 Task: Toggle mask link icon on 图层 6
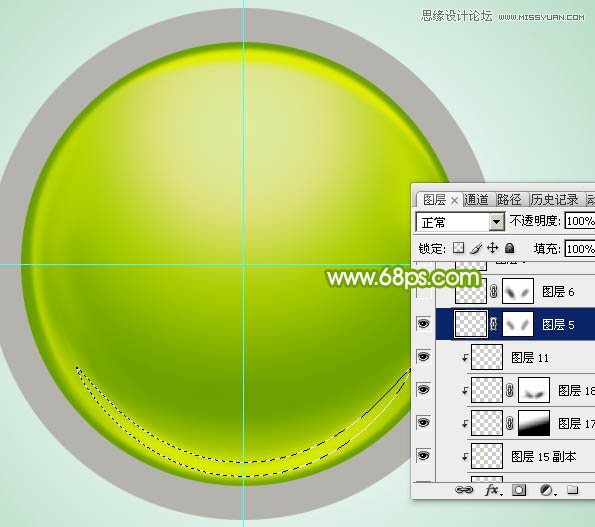[494, 291]
